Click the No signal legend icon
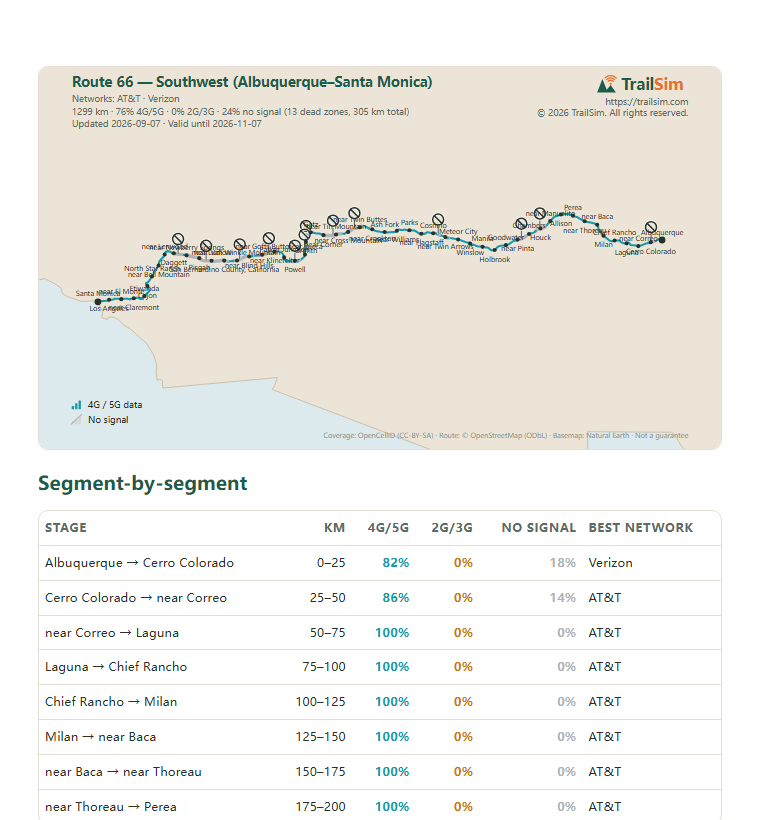The width and height of the screenshot is (760, 820). [76, 419]
